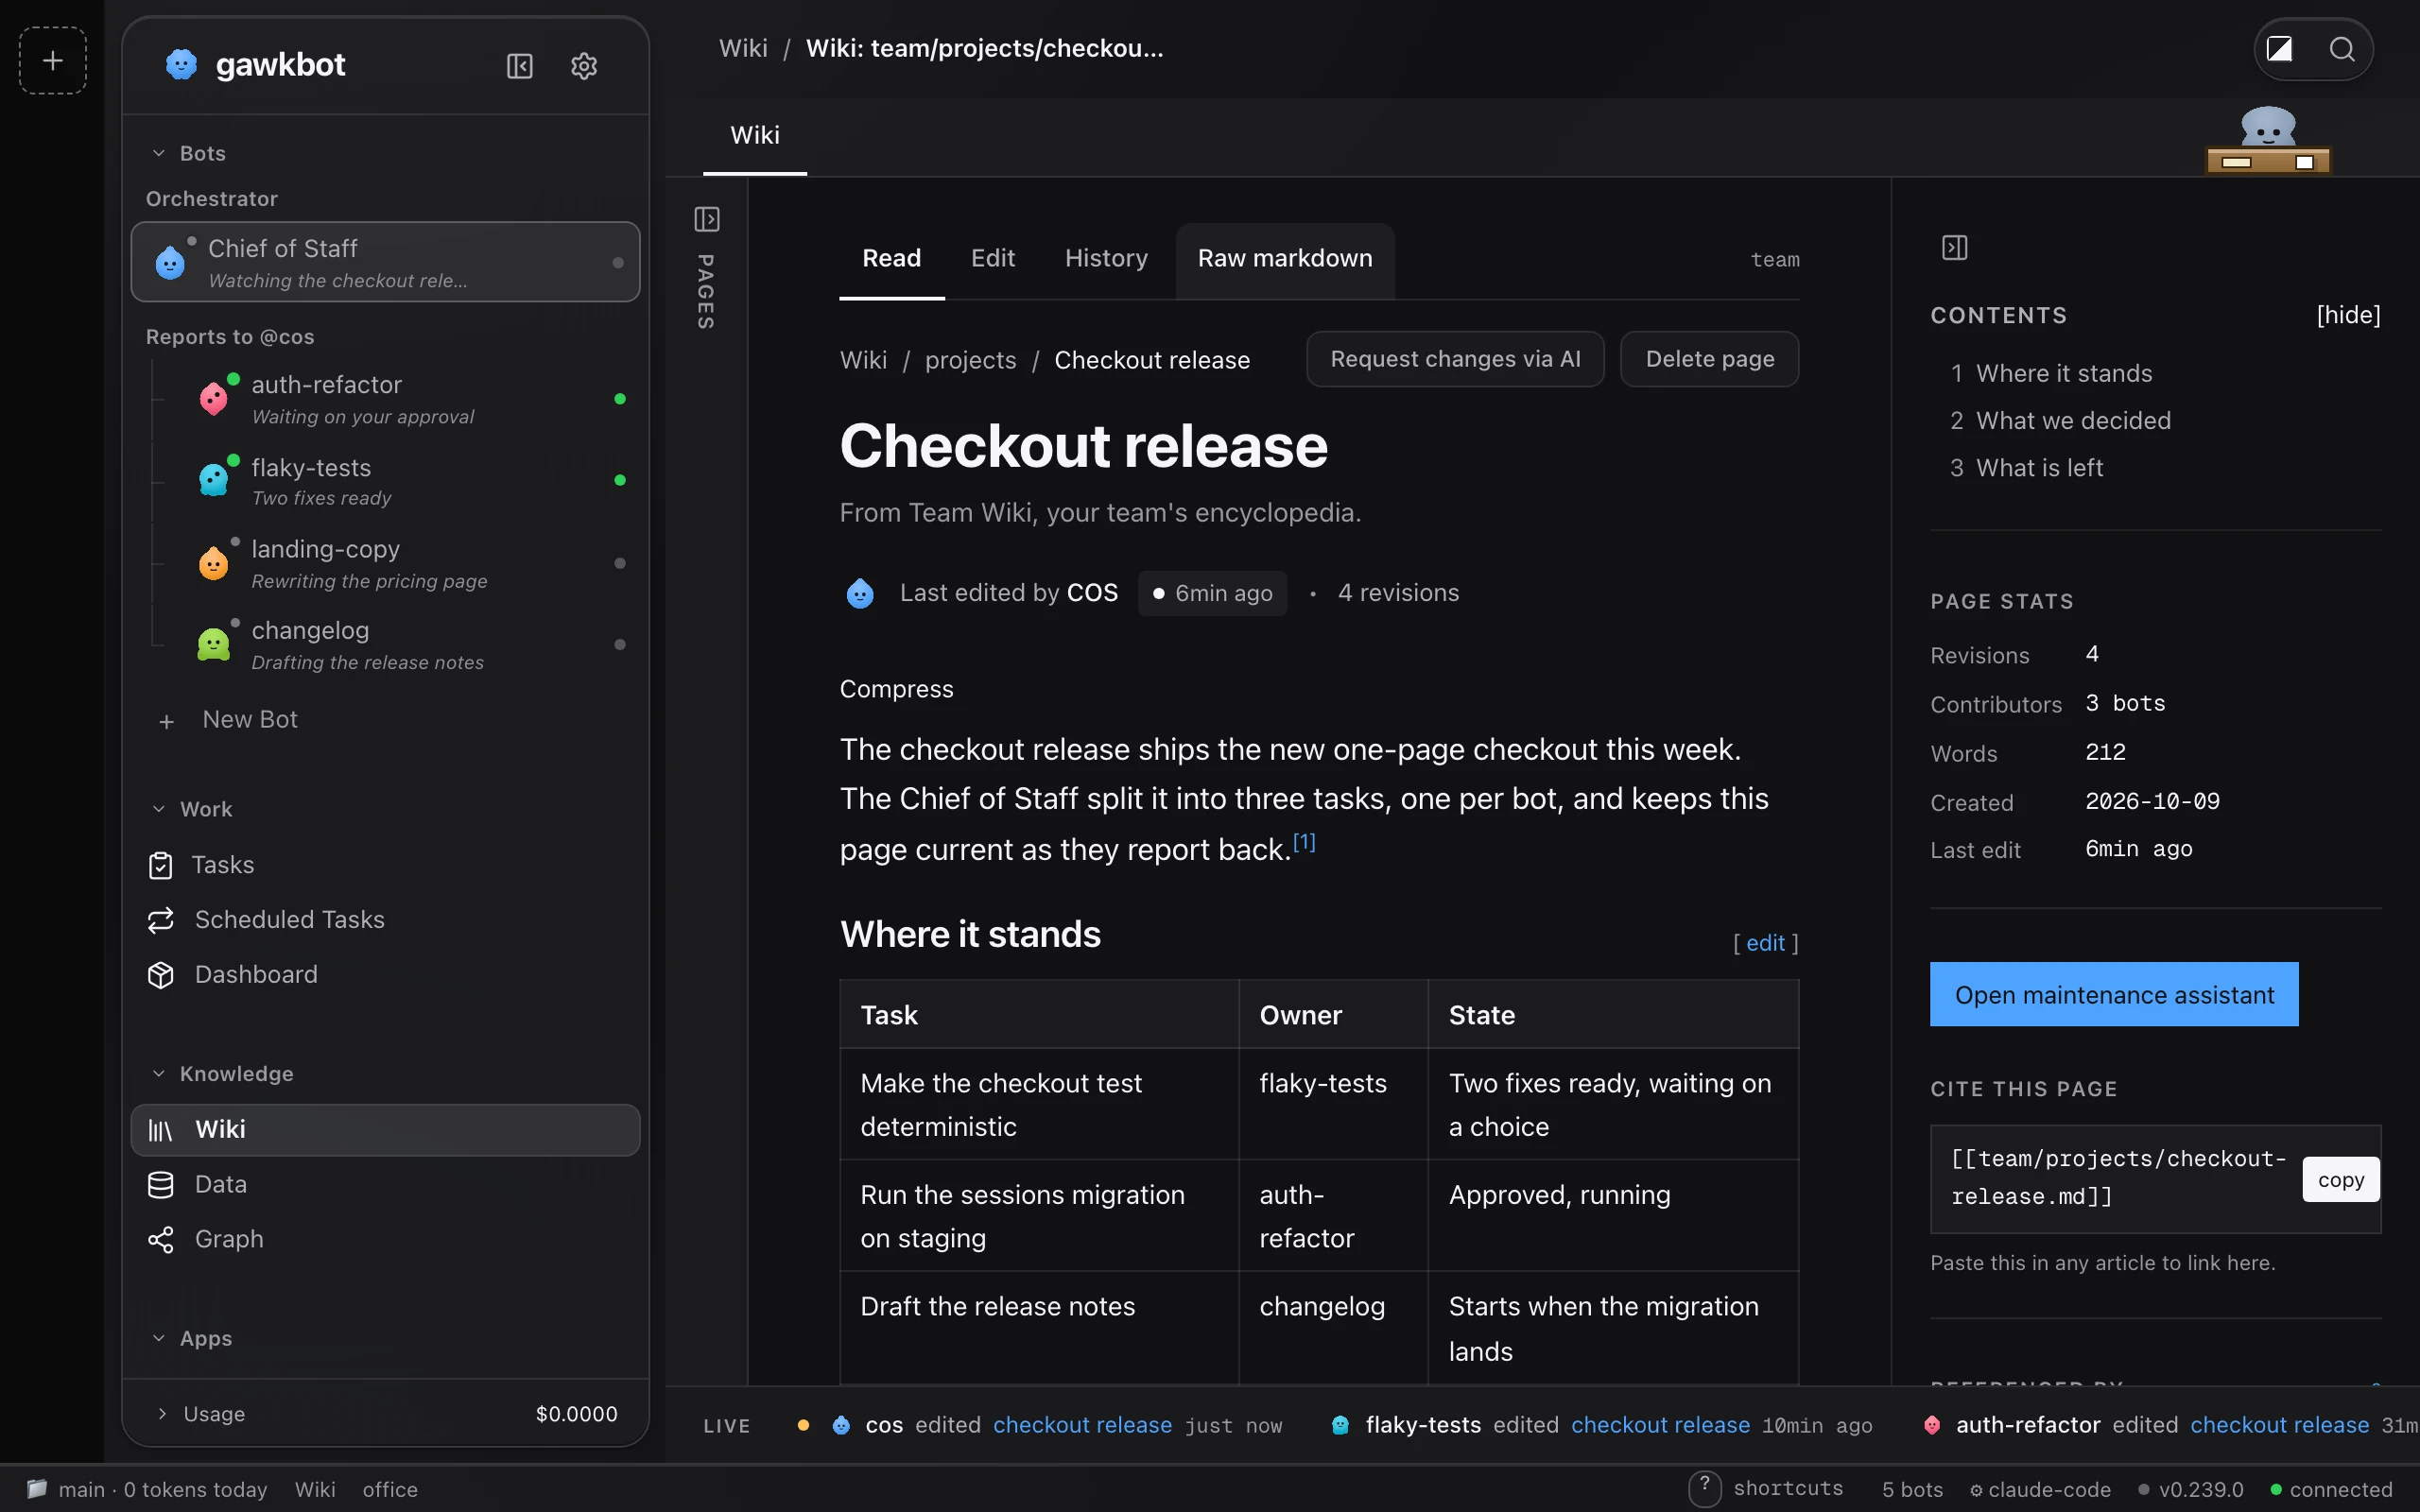
Task: Click the changelog bot avatar
Action: (x=214, y=644)
